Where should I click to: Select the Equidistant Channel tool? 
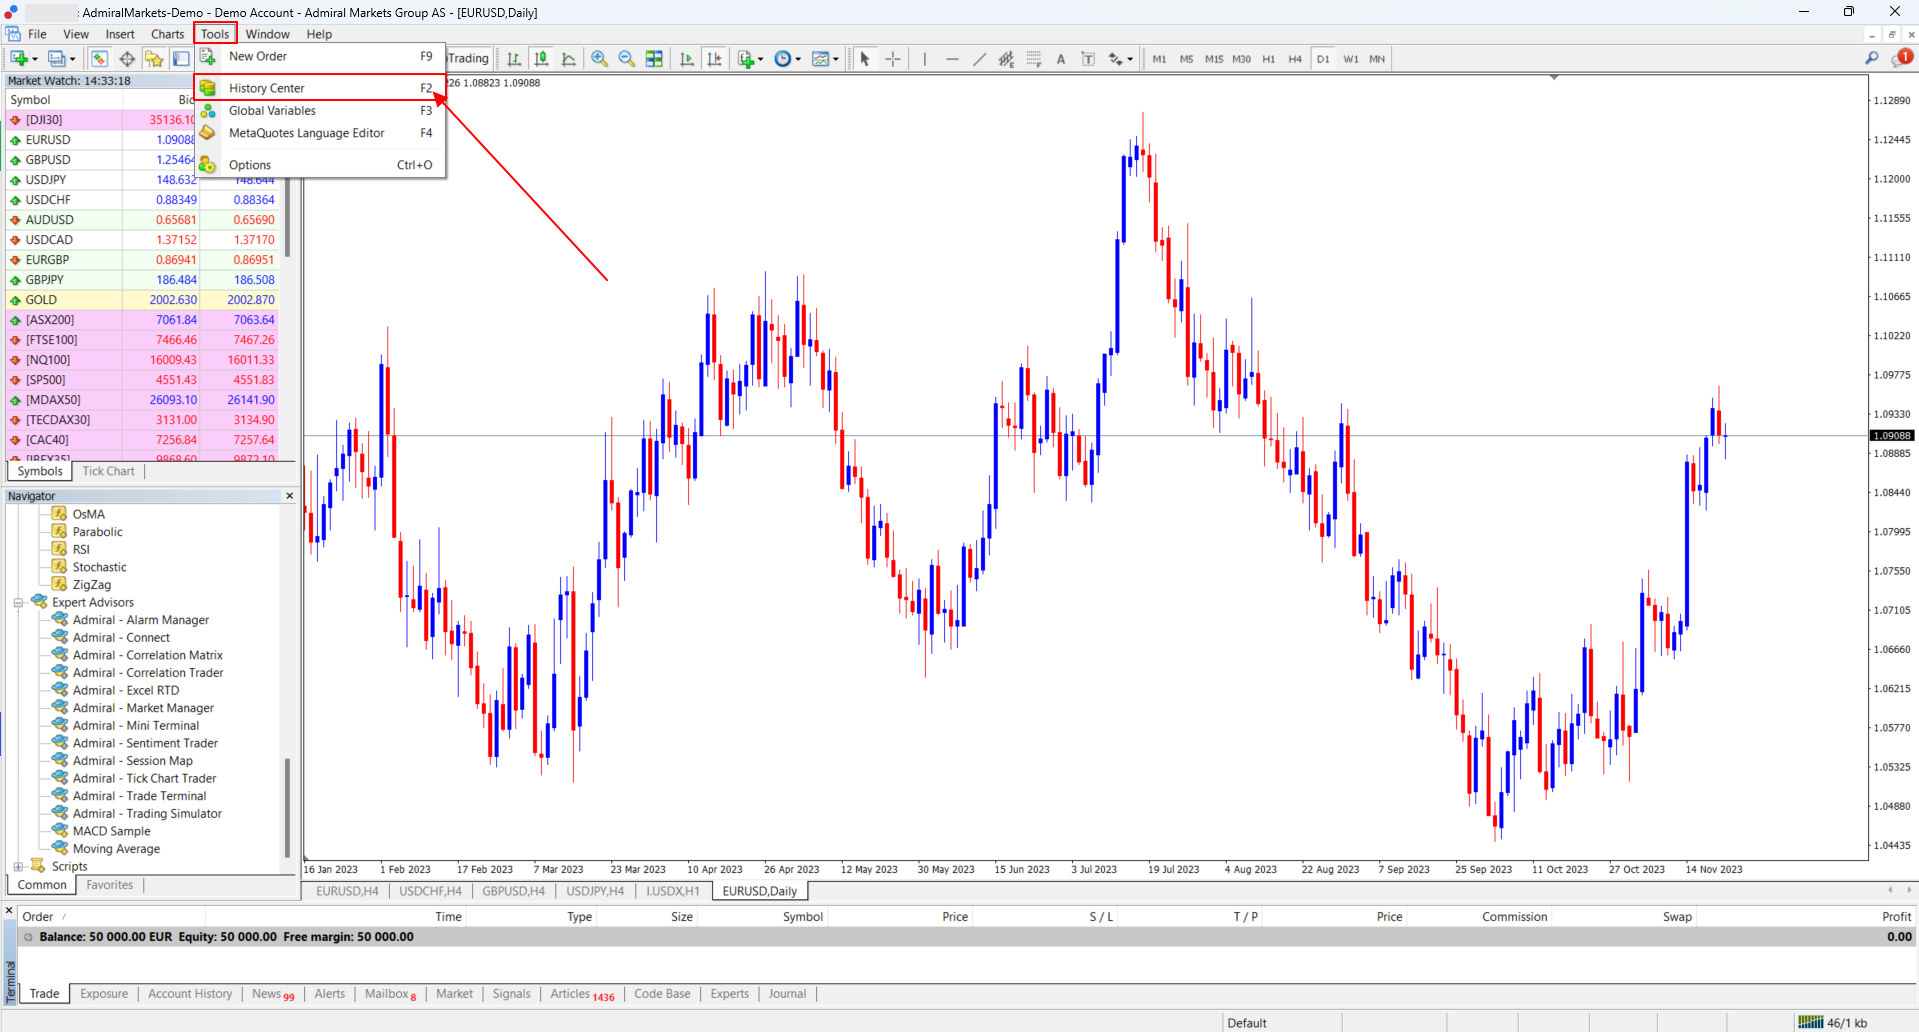click(1006, 59)
